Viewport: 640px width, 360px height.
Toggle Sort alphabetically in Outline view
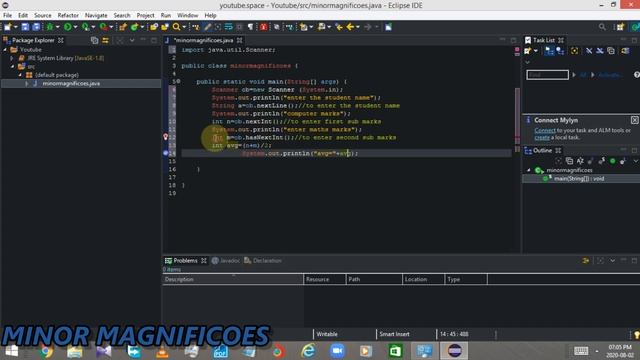point(580,161)
